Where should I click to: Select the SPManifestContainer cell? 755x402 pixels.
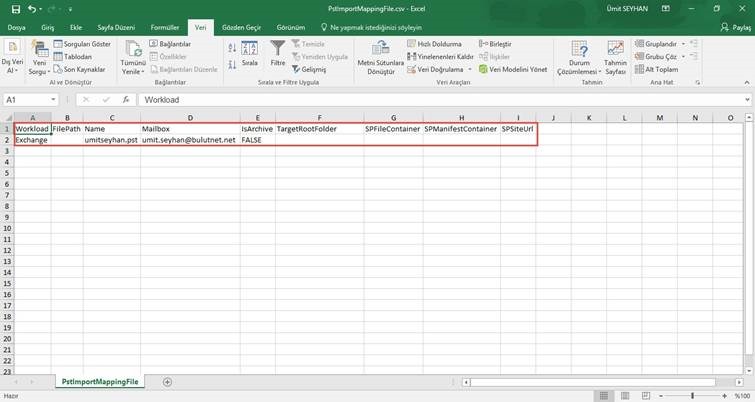(x=461, y=129)
